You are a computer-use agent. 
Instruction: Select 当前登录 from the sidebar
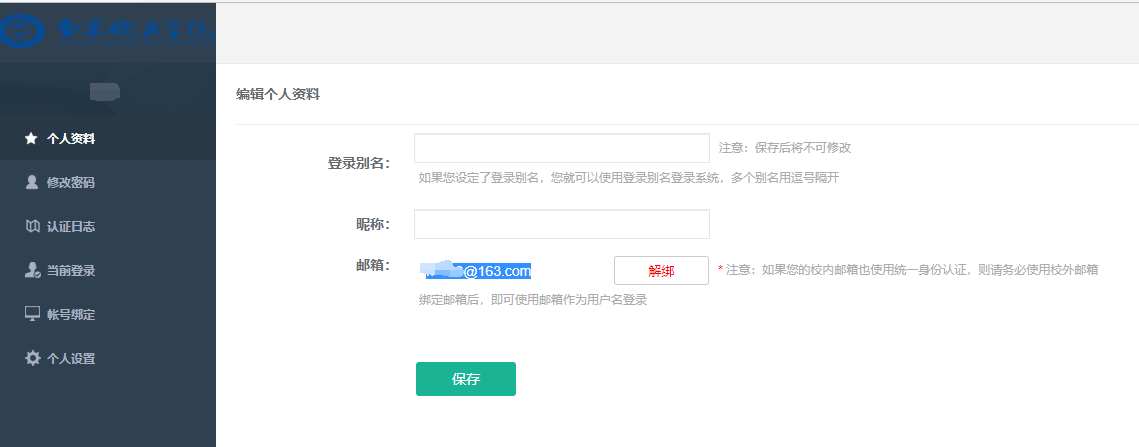click(71, 270)
